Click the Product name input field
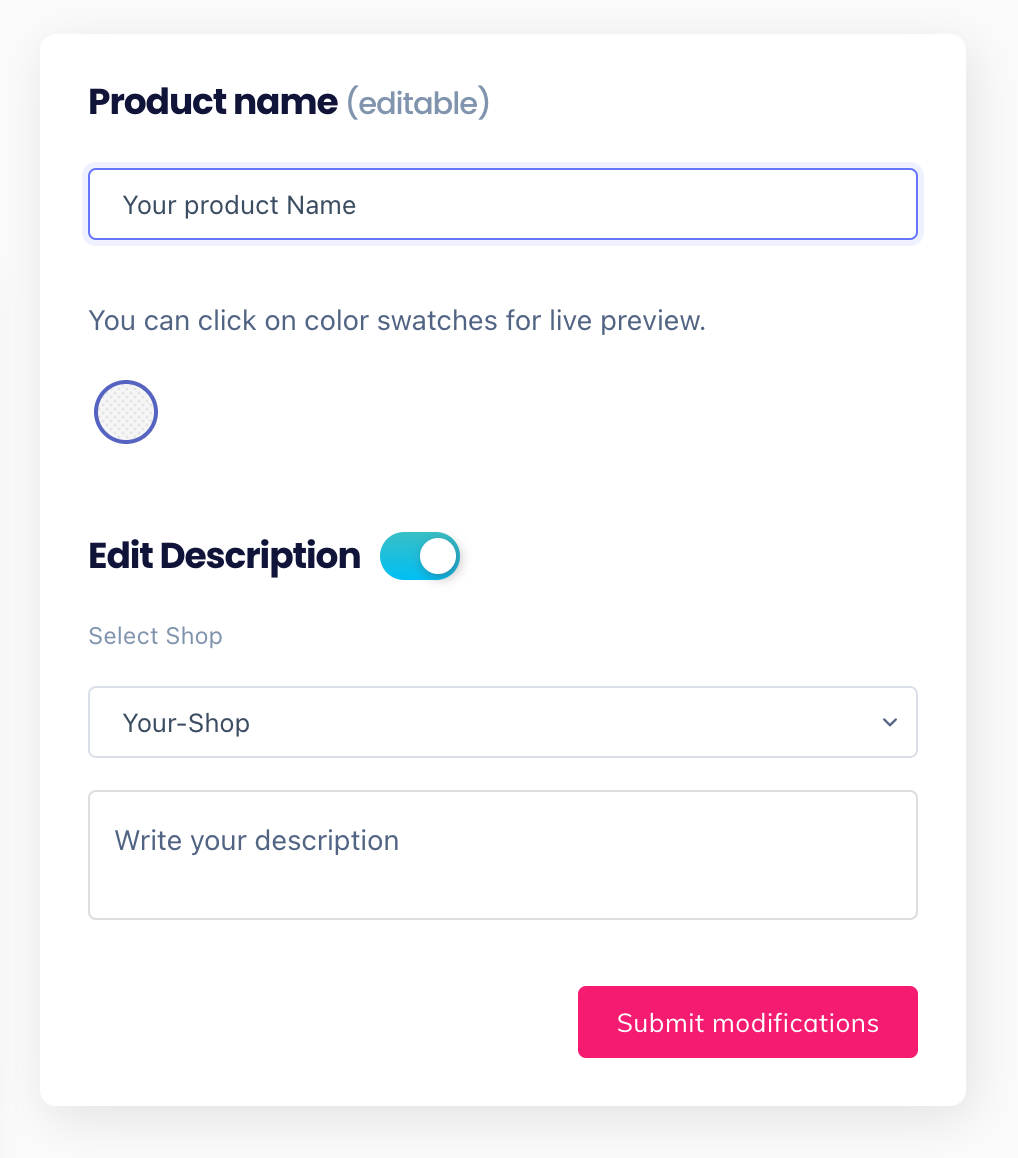1018x1158 pixels. (502, 204)
